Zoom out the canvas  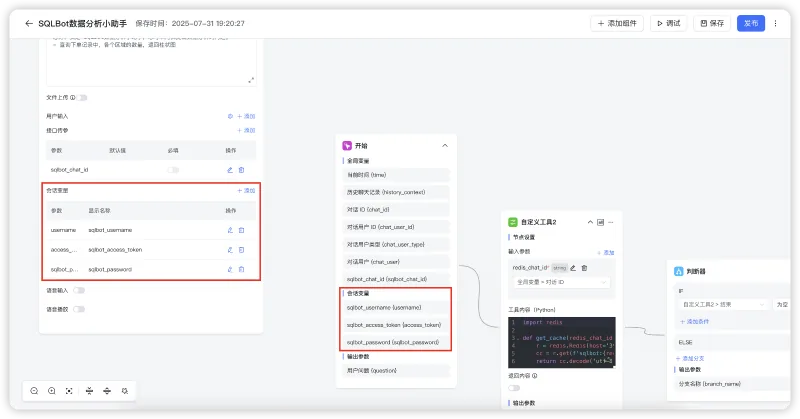34,391
